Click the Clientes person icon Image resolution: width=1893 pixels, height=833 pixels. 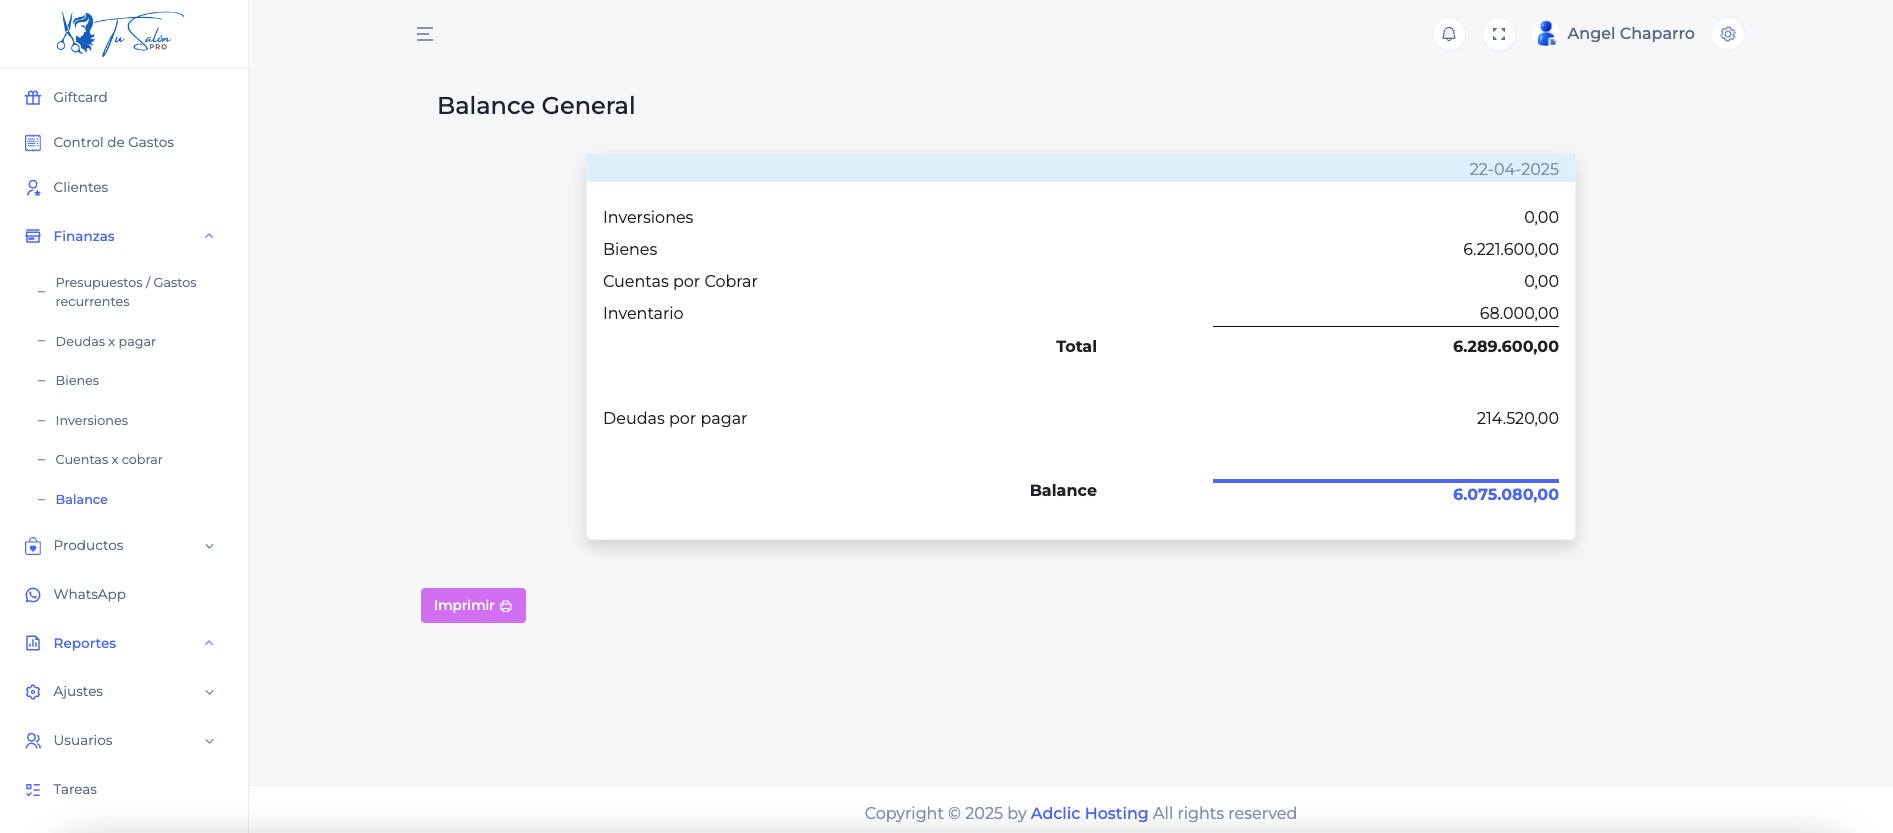coord(33,188)
